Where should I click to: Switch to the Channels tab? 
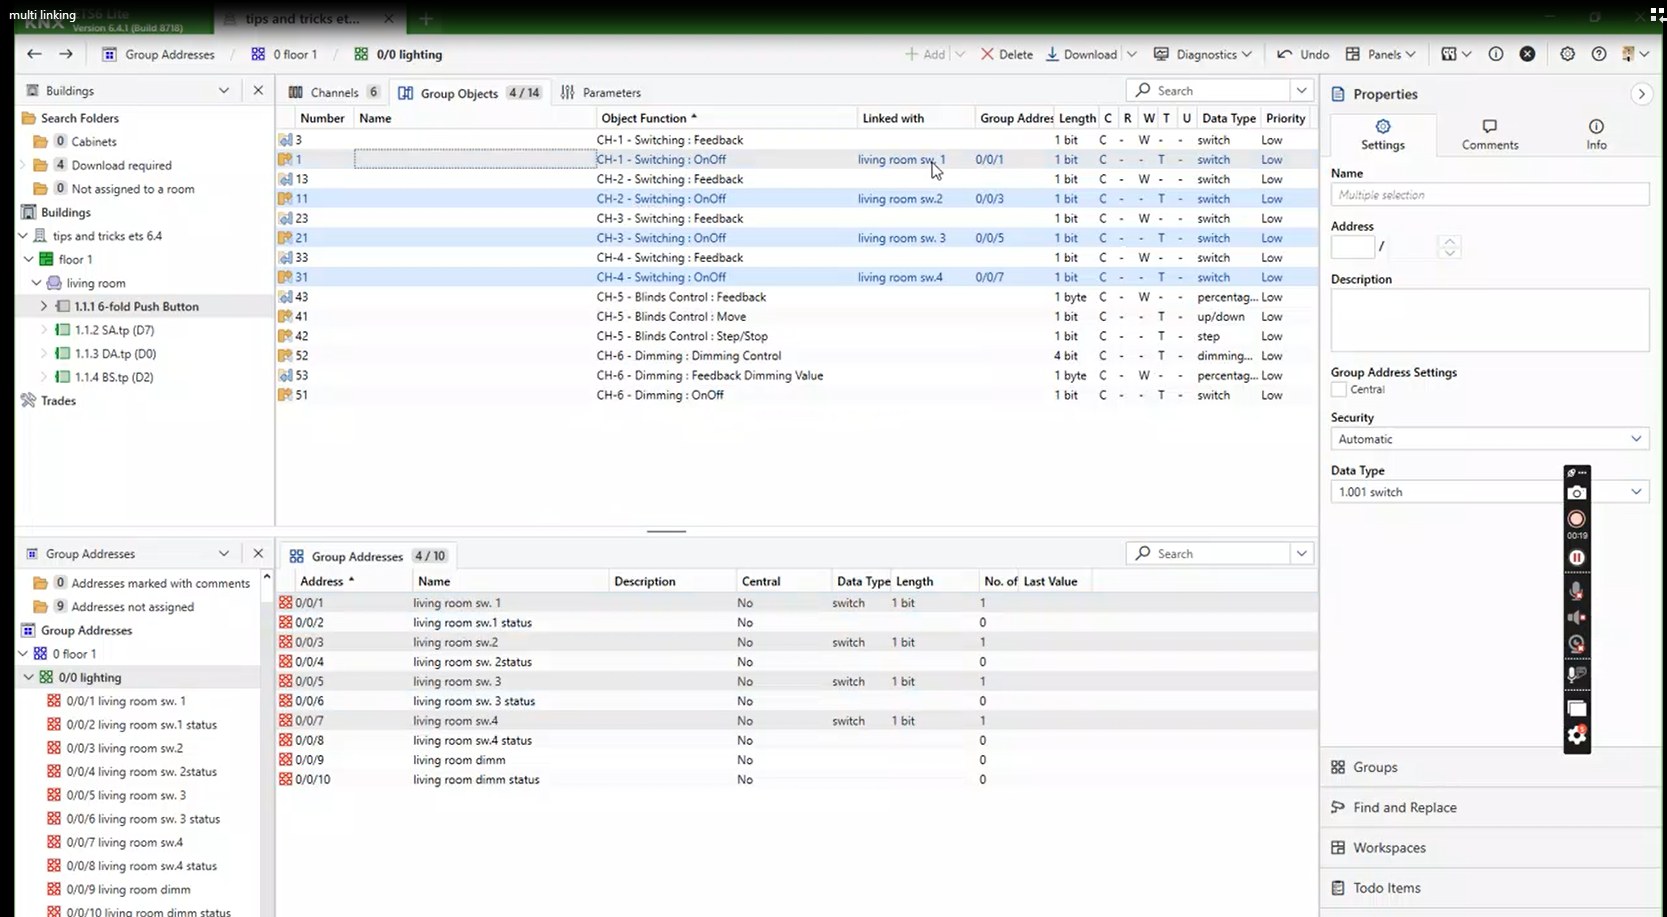(334, 92)
